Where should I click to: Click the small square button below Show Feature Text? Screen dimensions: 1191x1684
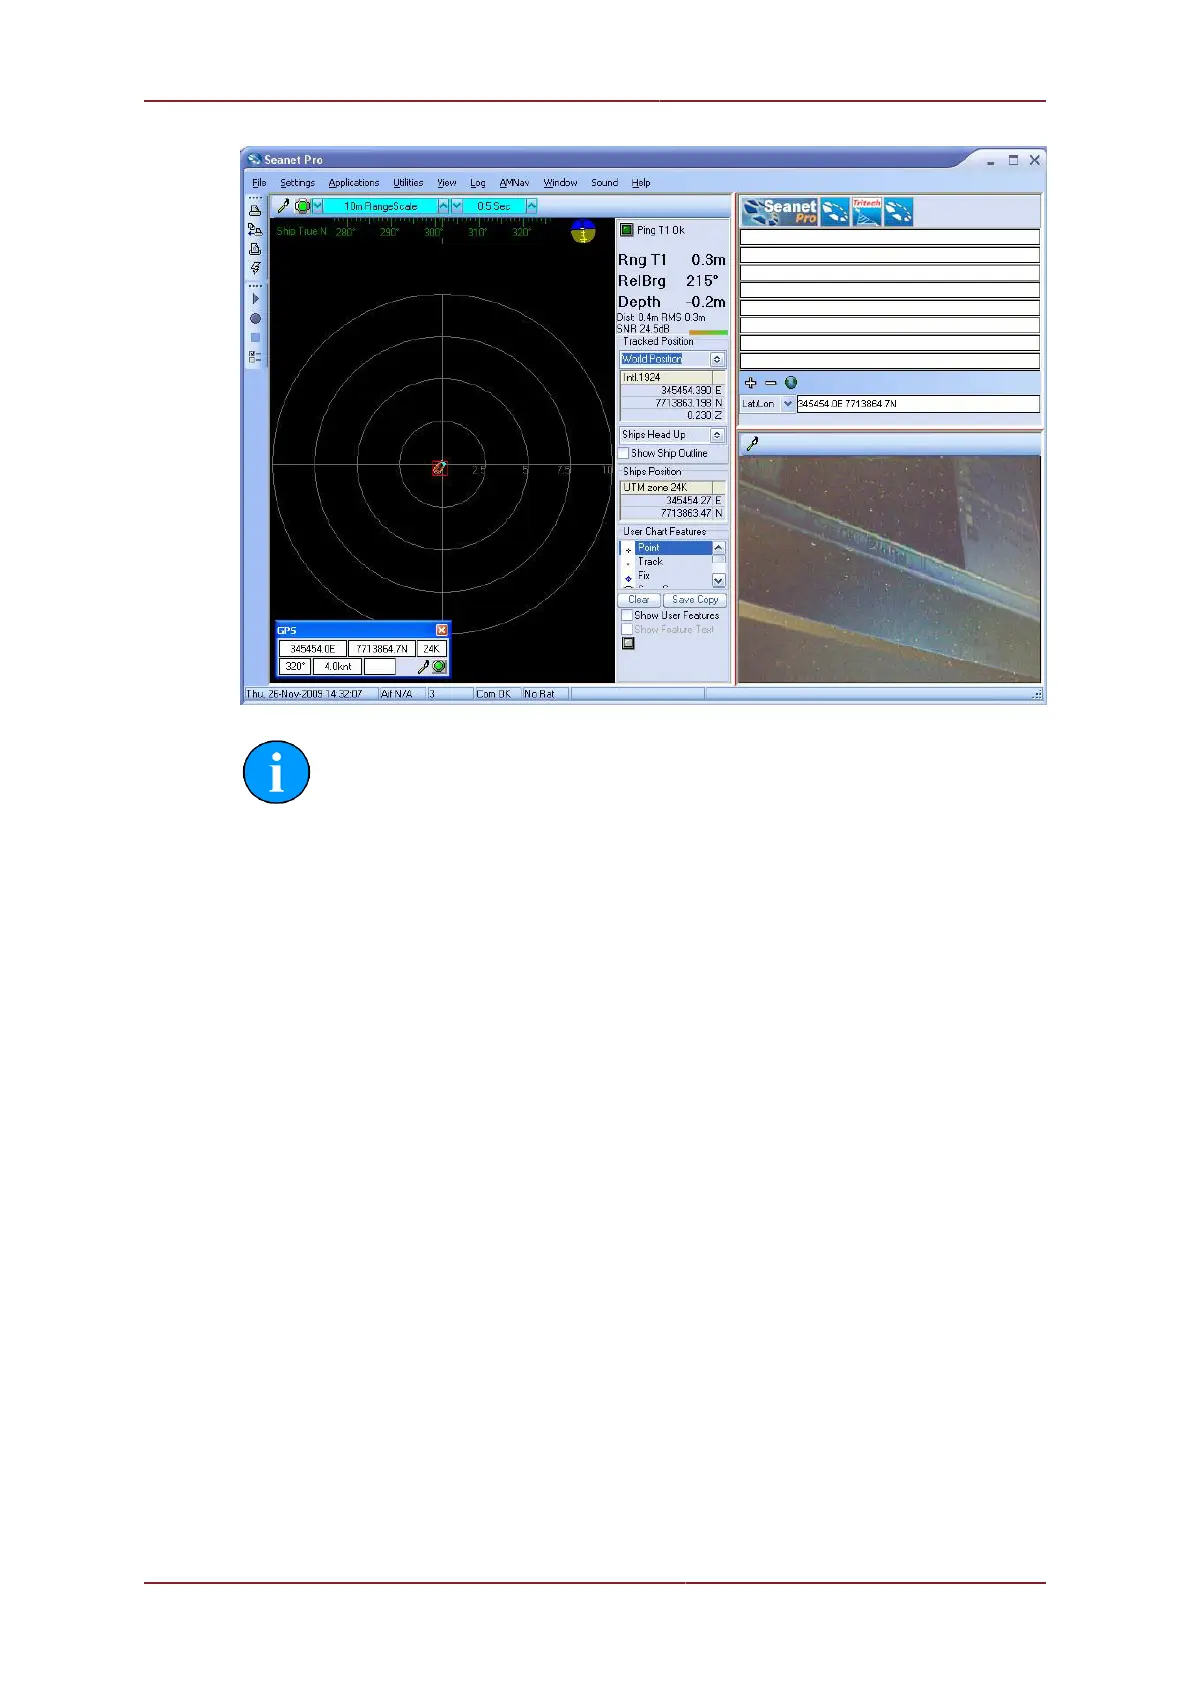(x=628, y=644)
